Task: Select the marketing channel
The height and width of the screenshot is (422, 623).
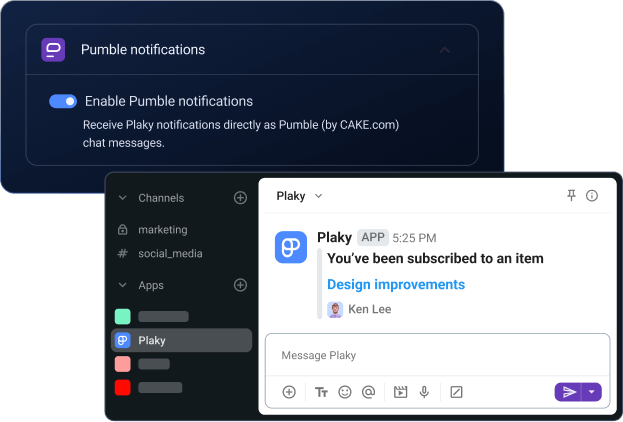Action: coord(162,229)
